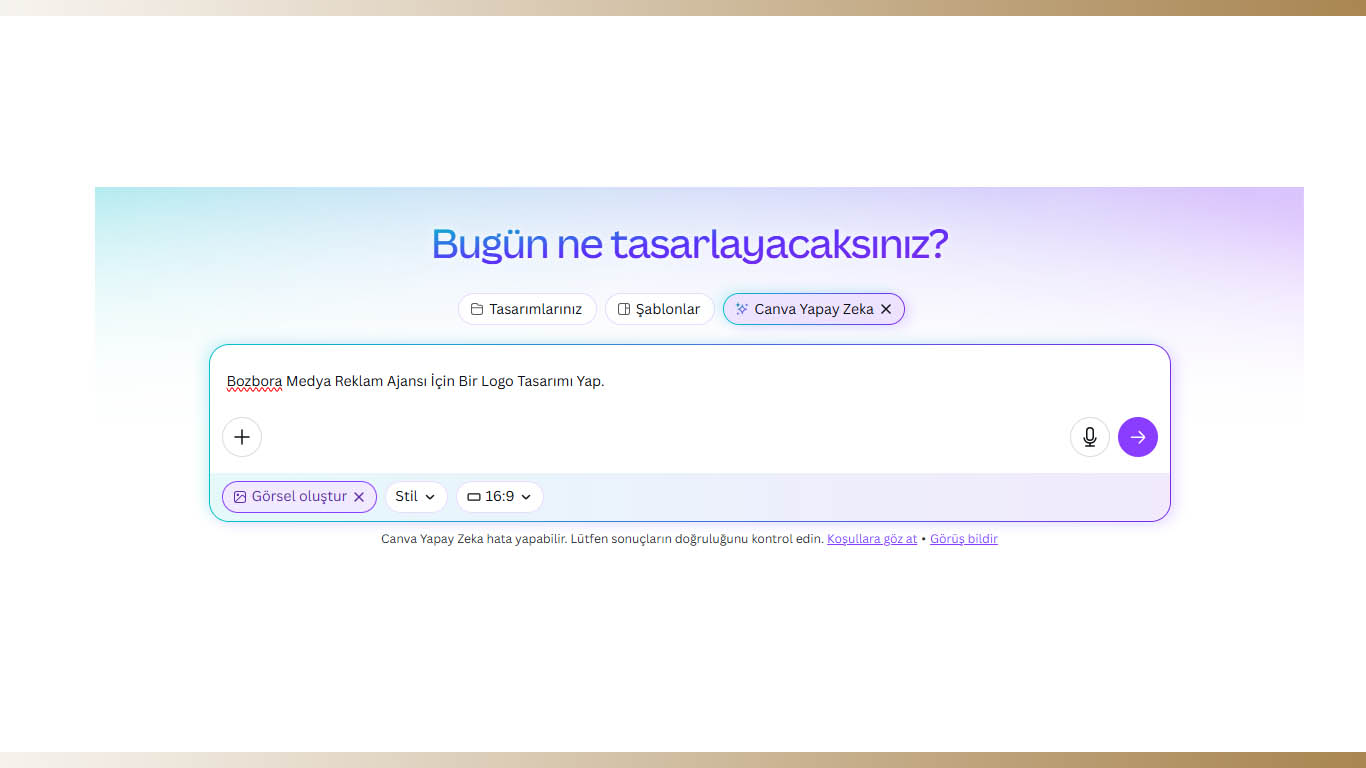1366x768 pixels.
Task: Activate the microphone voice input
Action: 1089,437
